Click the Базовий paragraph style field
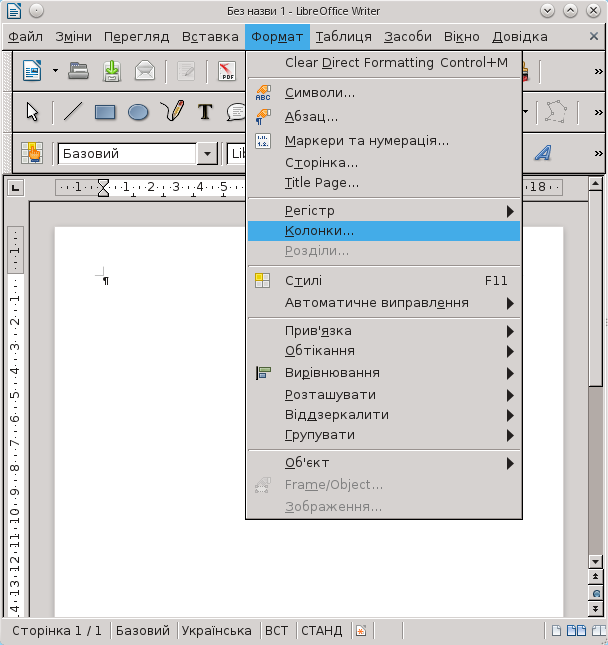 pyautogui.click(x=128, y=154)
